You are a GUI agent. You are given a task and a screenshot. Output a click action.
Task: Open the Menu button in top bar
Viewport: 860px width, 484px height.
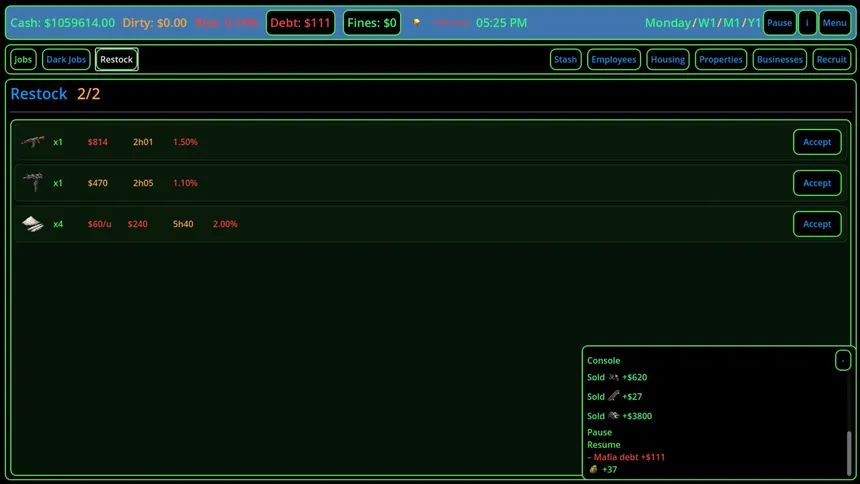(x=834, y=23)
